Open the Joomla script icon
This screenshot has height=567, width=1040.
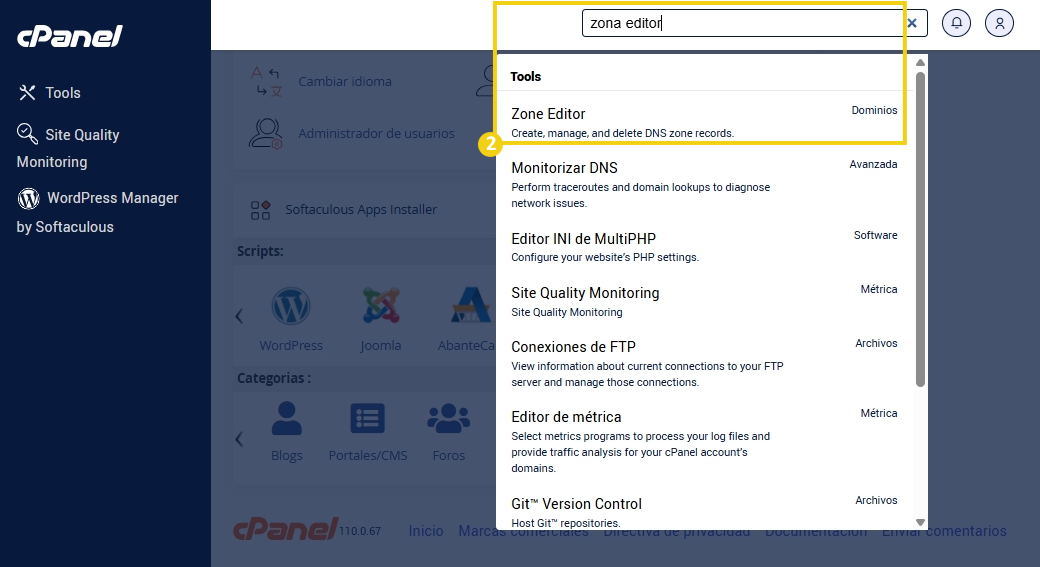pos(381,306)
